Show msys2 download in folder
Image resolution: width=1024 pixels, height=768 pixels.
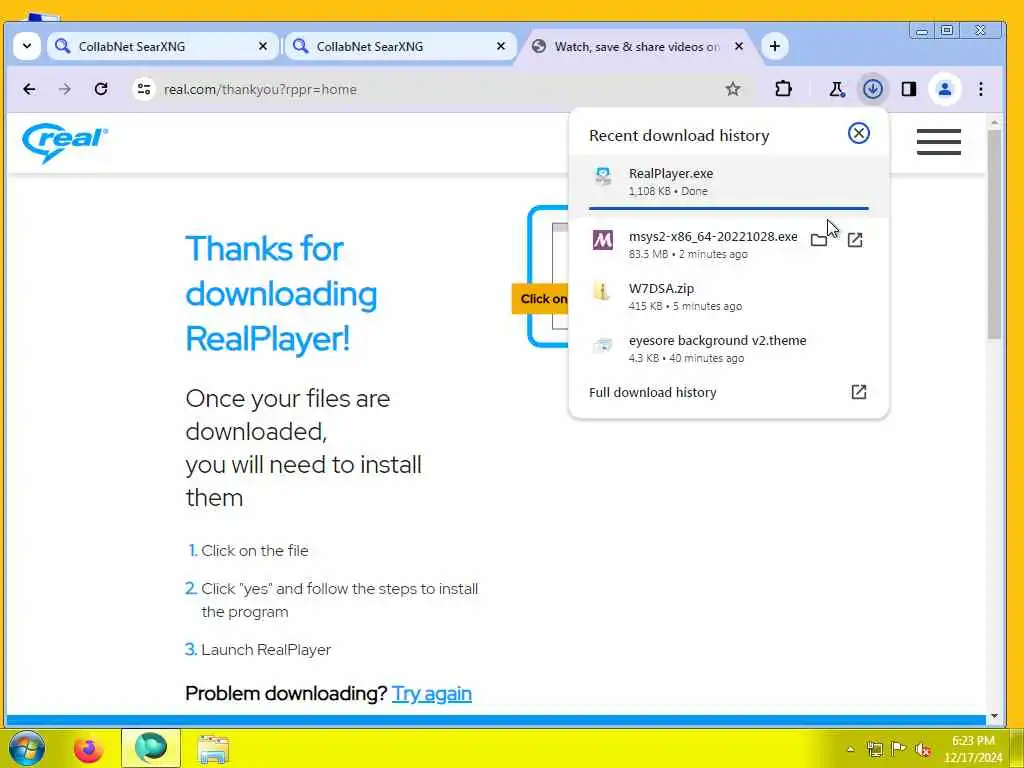coord(818,240)
